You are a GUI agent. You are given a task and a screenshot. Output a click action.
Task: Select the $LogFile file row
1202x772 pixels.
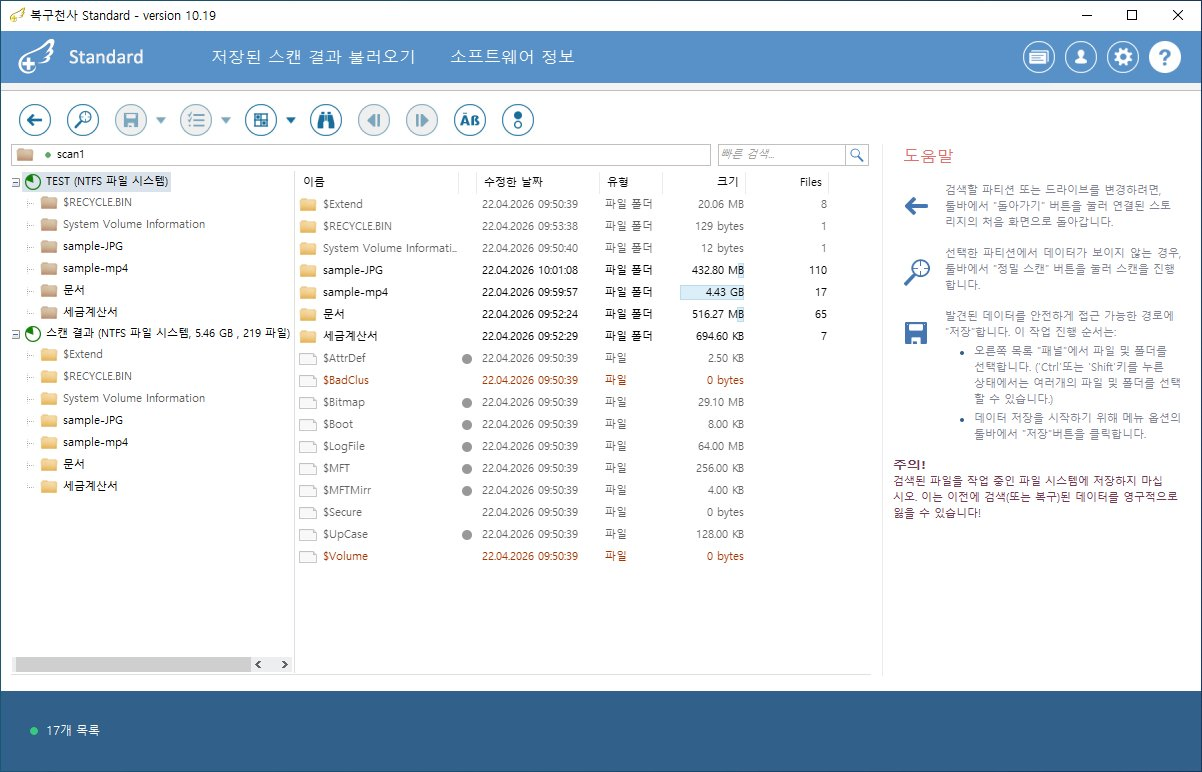(x=565, y=446)
